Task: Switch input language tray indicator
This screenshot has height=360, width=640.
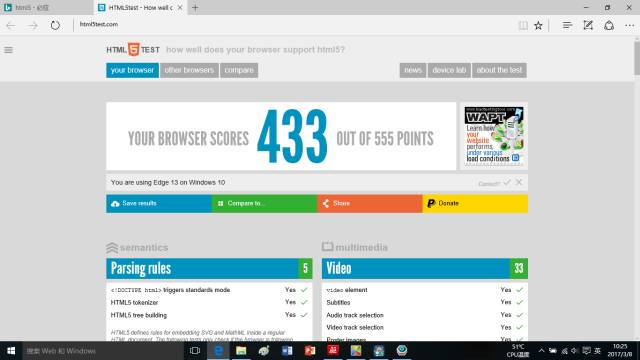Action: pyautogui.click(x=598, y=351)
